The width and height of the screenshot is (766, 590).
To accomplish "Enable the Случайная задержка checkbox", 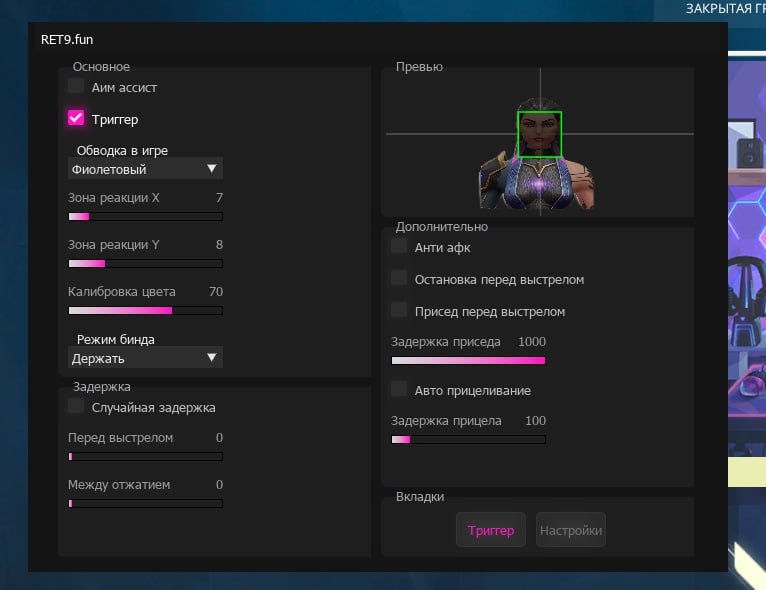I will coord(76,406).
